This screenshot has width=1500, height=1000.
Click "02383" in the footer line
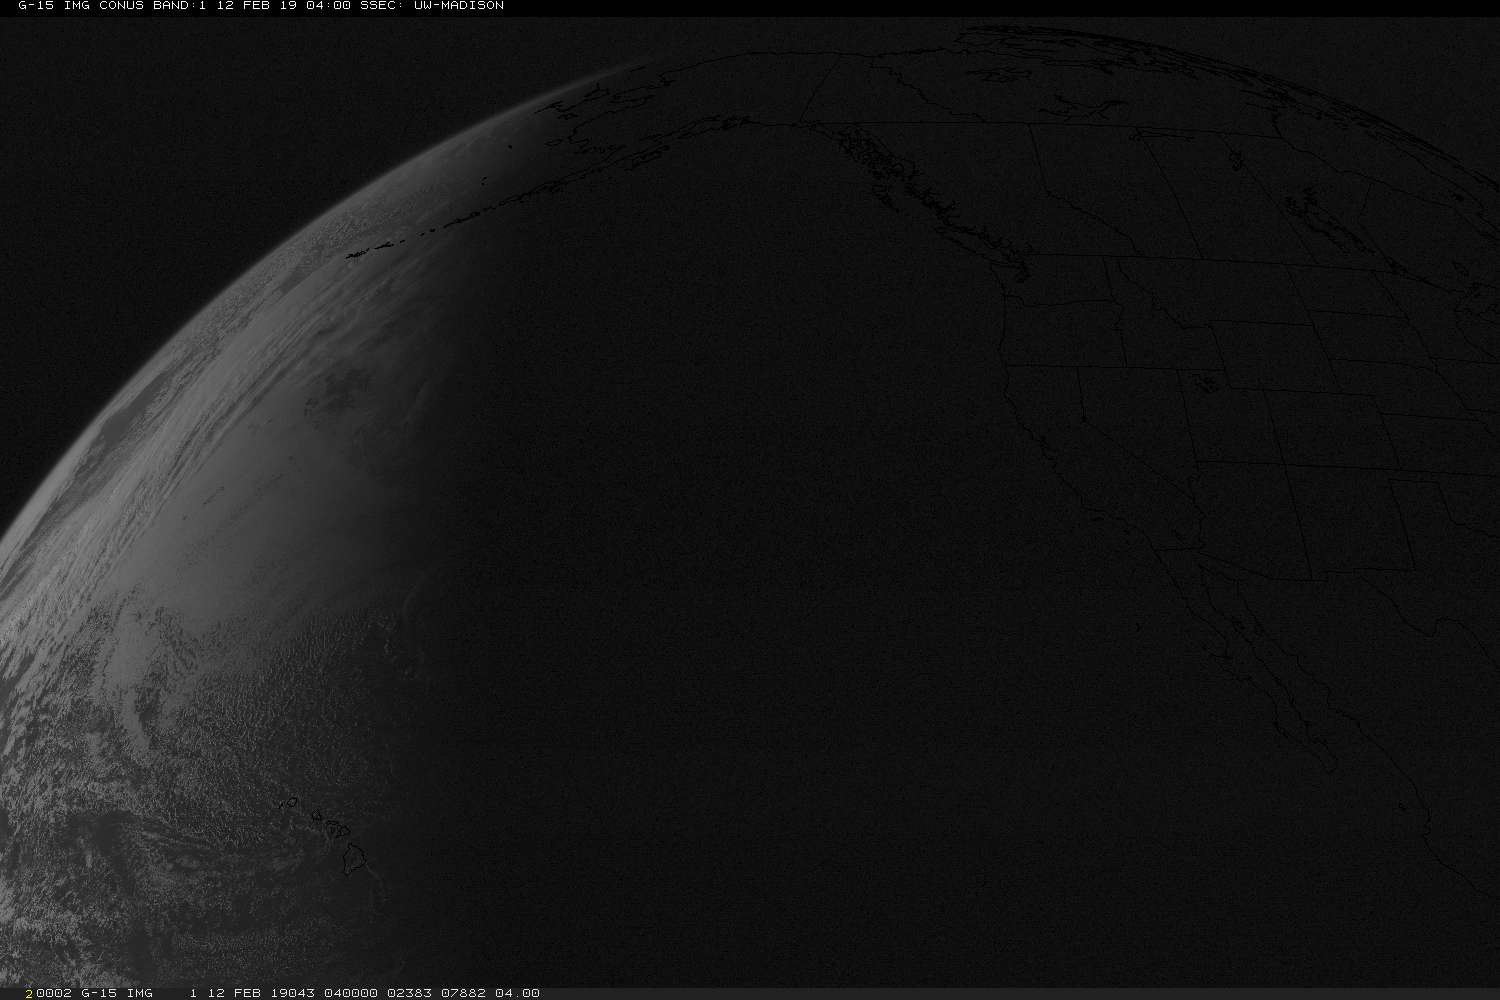coord(411,993)
